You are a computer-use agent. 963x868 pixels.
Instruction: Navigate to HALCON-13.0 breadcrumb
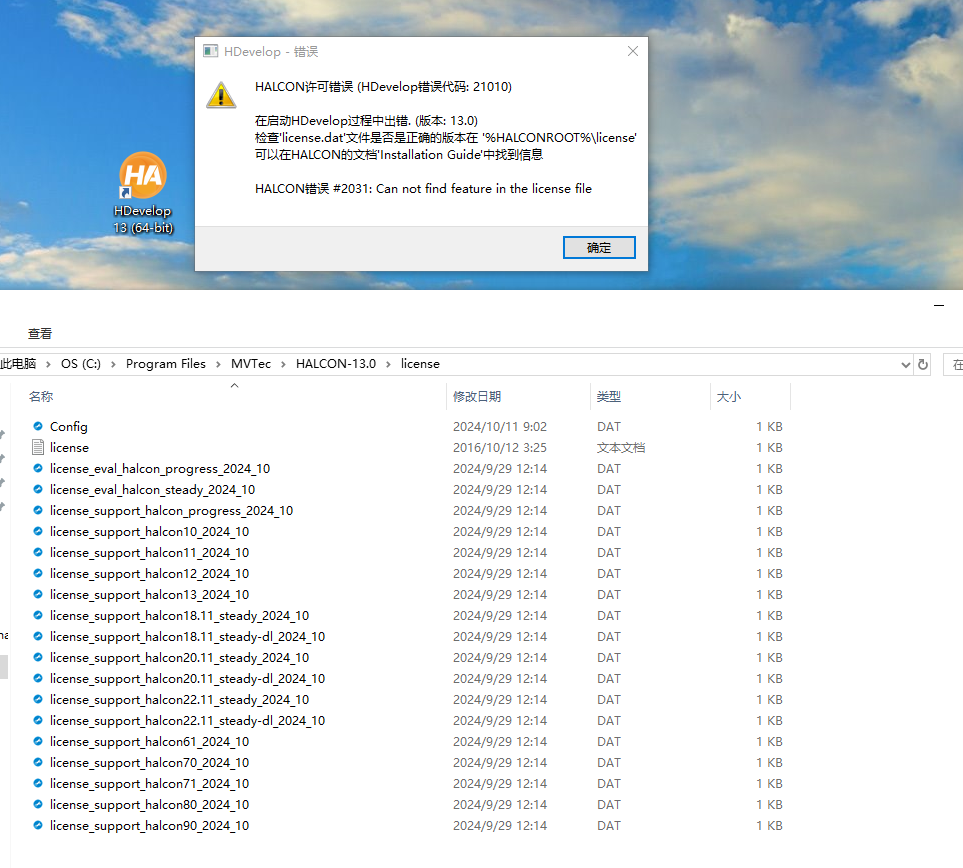(x=336, y=364)
